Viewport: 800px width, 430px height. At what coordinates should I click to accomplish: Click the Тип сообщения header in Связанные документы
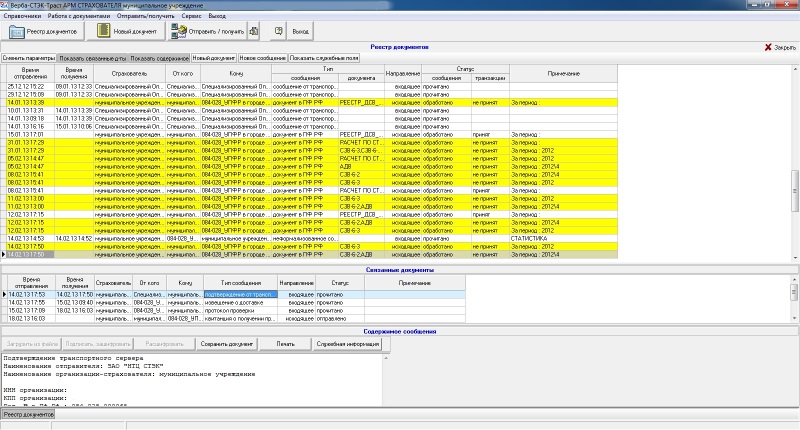[x=240, y=283]
